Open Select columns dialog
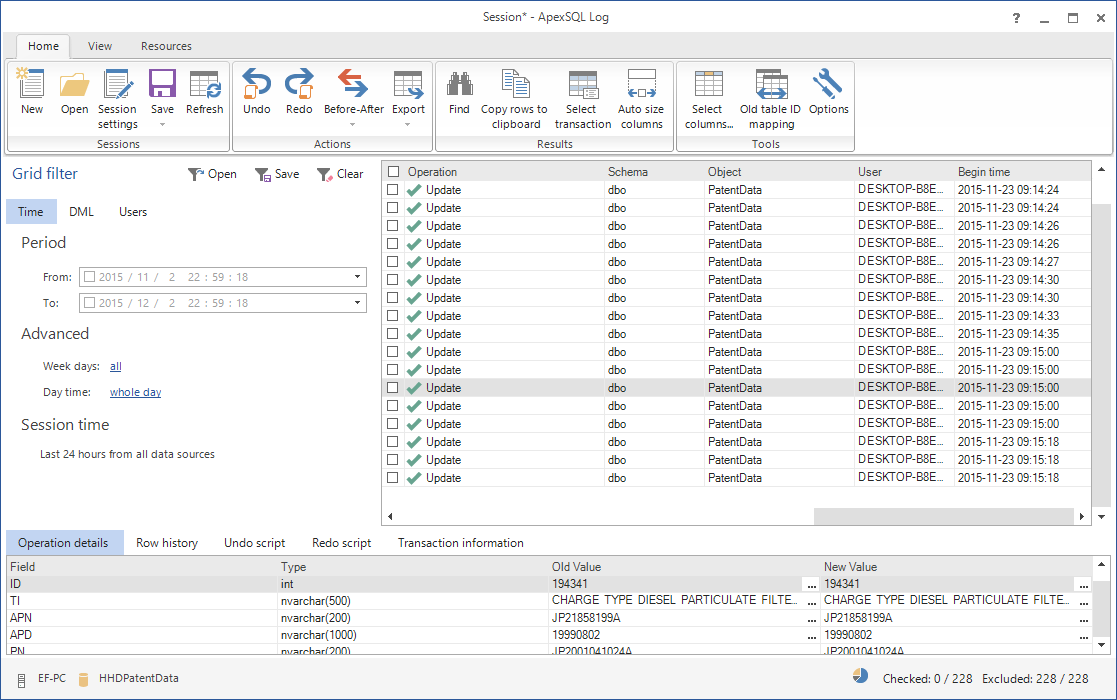Viewport: 1117px width, 700px height. pos(708,98)
